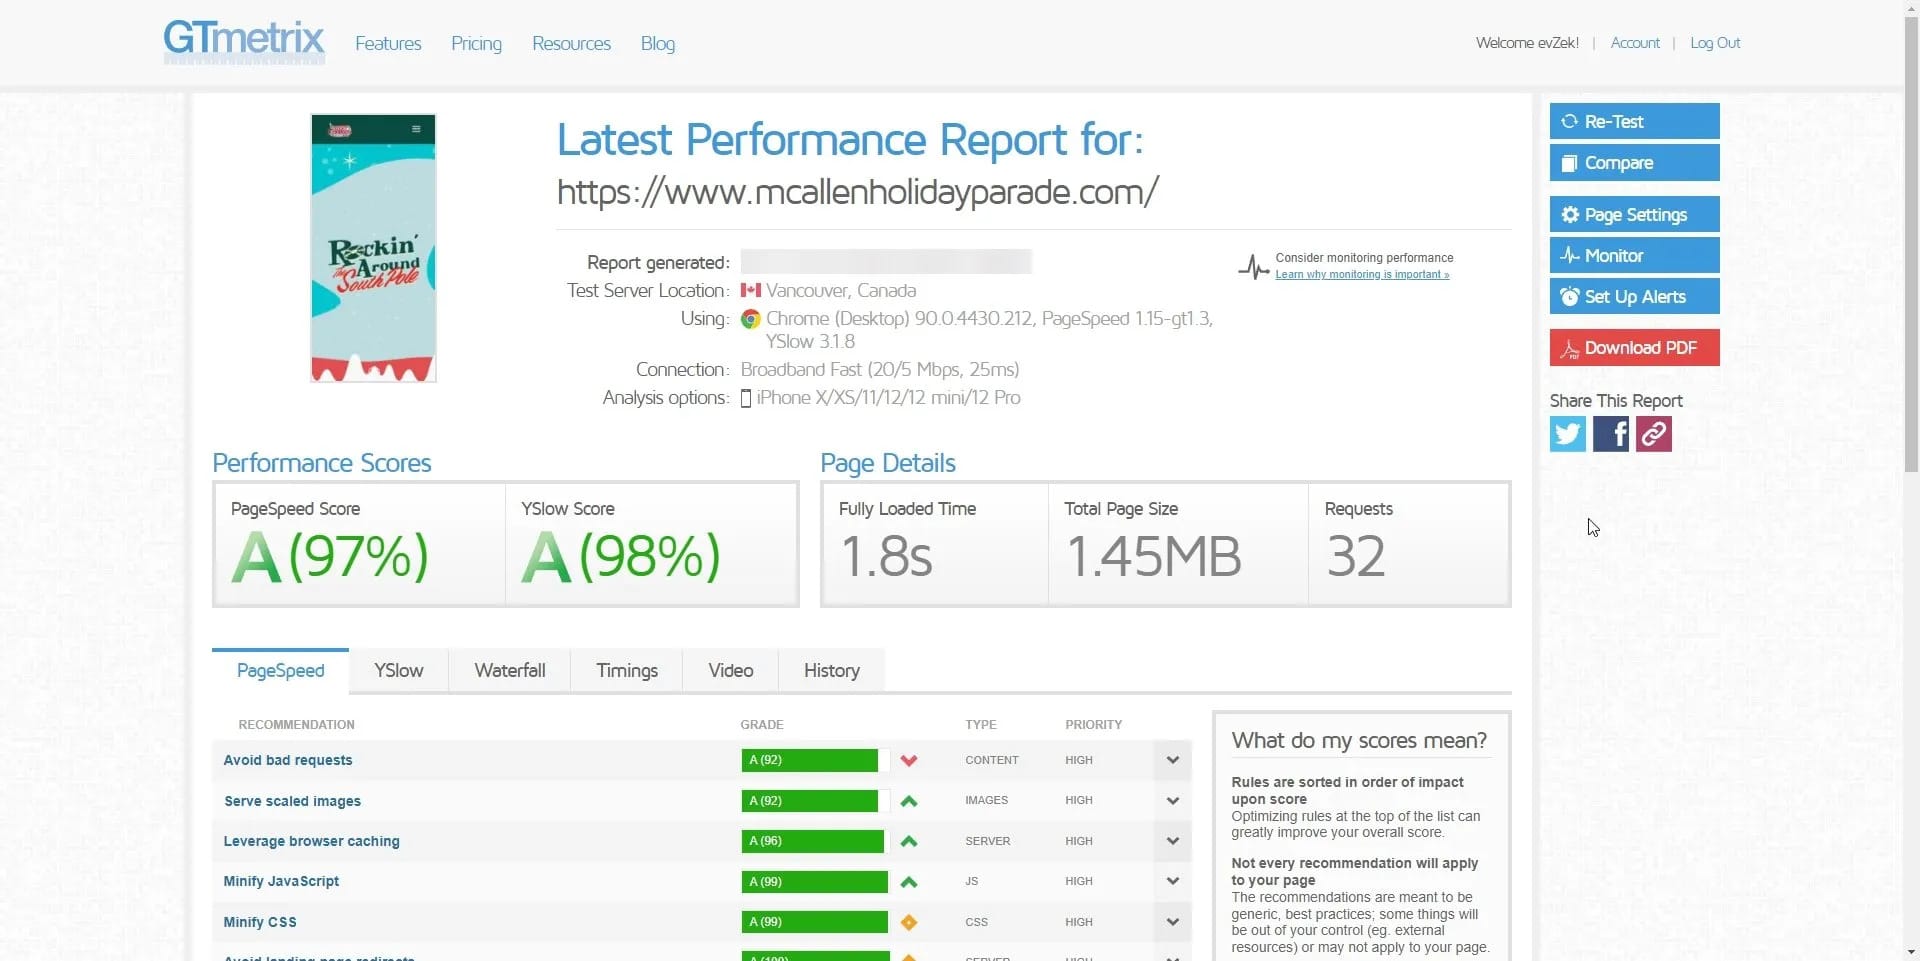This screenshot has width=1920, height=961.
Task: Share report via Facebook icon
Action: (1610, 434)
